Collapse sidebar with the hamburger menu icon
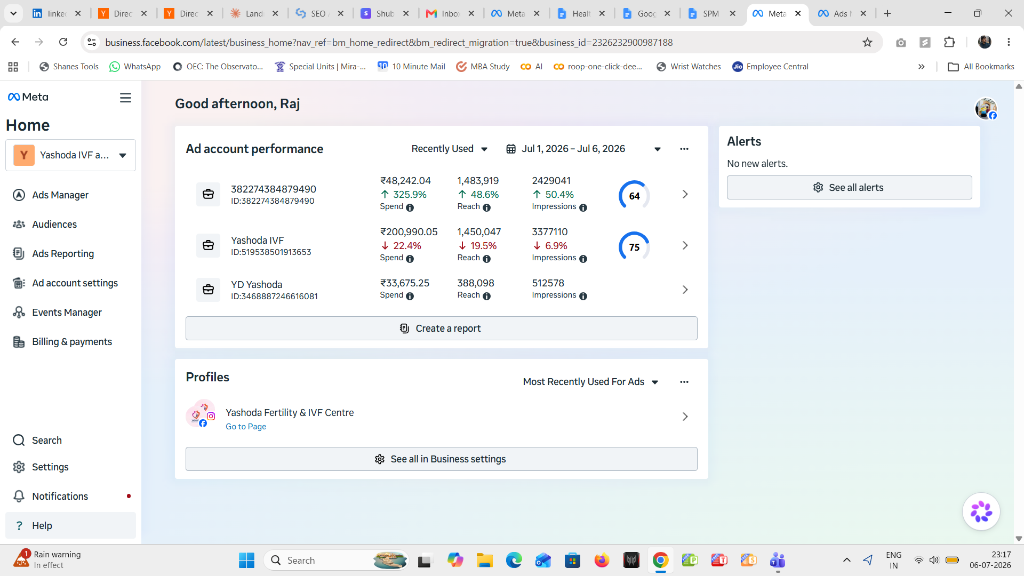Image resolution: width=1024 pixels, height=576 pixels. (x=125, y=97)
